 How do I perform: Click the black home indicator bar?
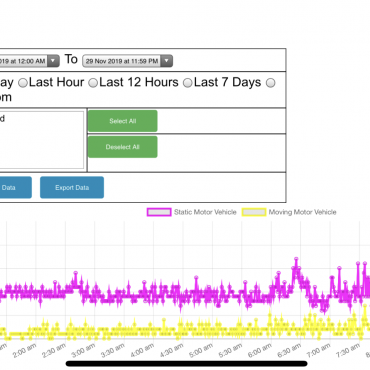click(x=186, y=364)
